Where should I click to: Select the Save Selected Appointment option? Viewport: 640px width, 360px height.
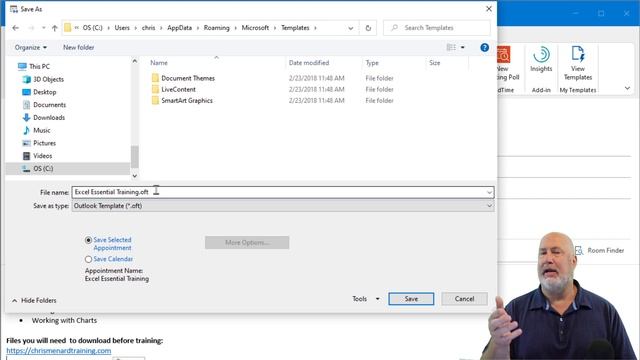pos(88,240)
